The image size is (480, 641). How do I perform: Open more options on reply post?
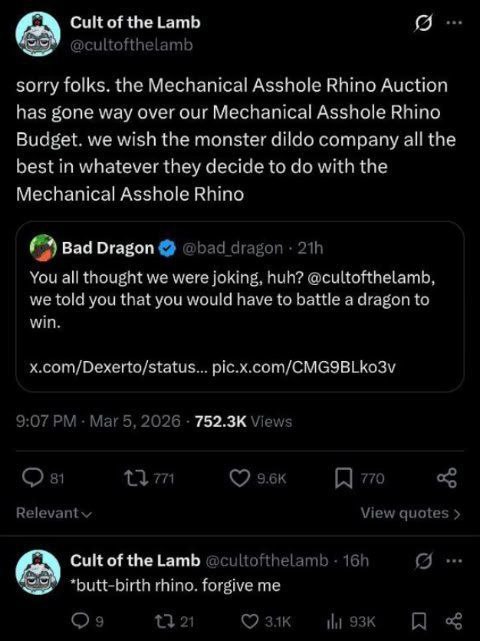coord(454,561)
